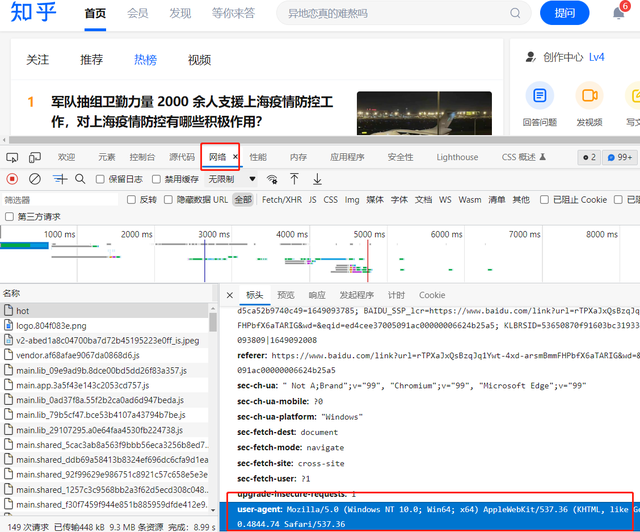Select the 计时 tab
This screenshot has width=640, height=532.
396,295
